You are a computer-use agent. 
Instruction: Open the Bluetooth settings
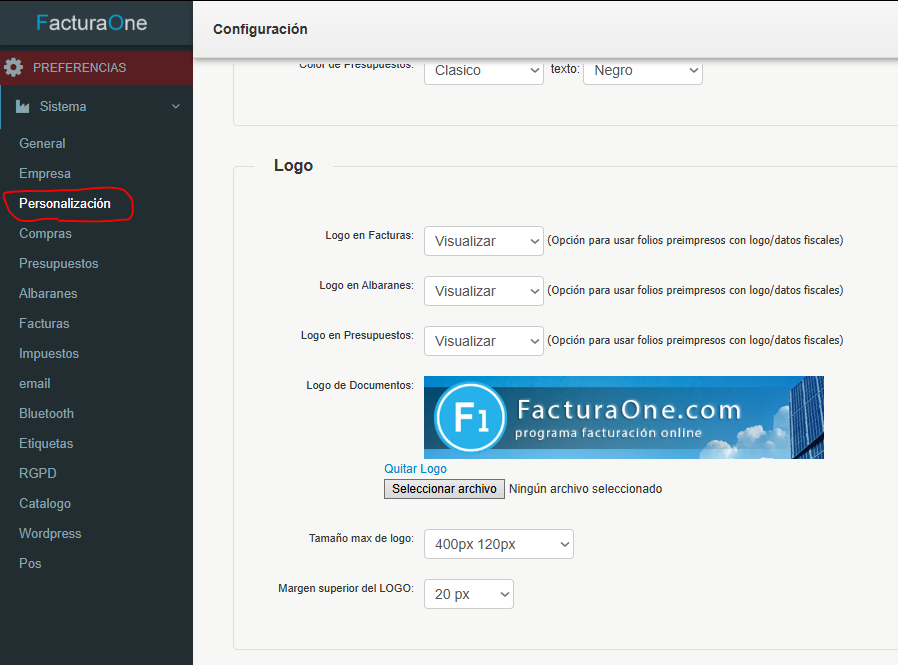coord(46,414)
